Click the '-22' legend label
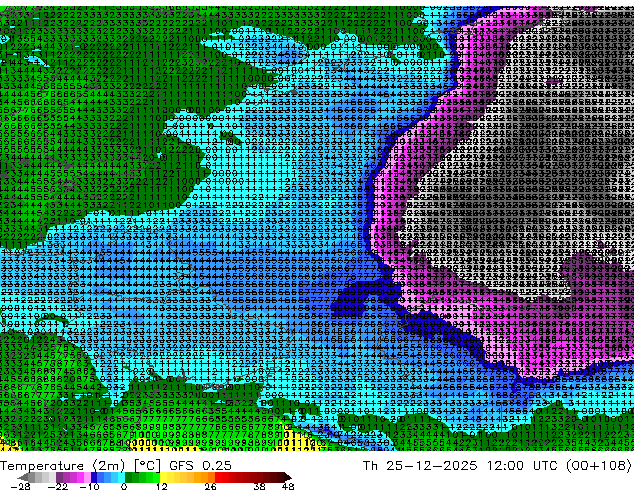The height and width of the screenshot is (490, 634). coord(58,486)
